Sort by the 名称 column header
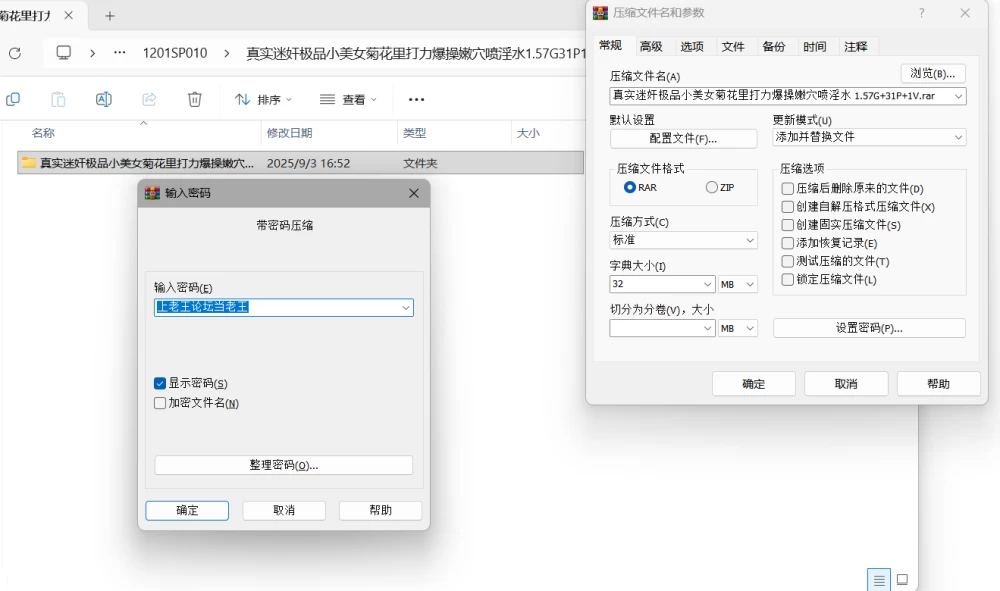This screenshot has height=591, width=1000. (43, 133)
